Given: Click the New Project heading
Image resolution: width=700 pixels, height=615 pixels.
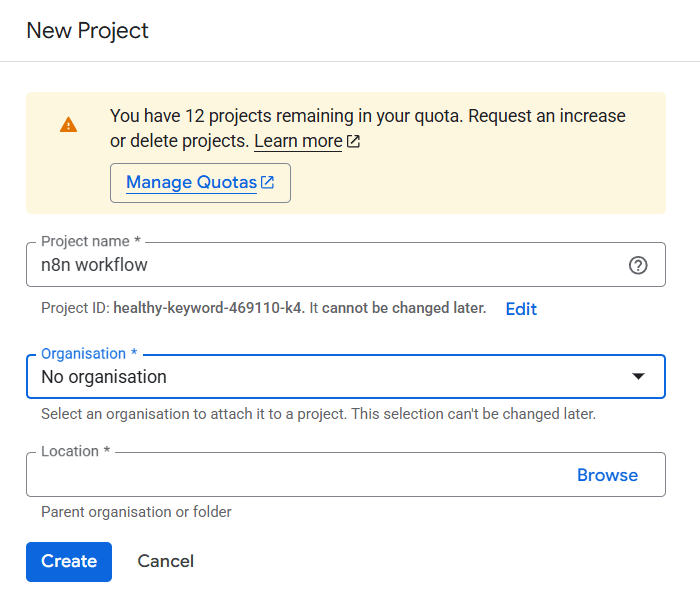Looking at the screenshot, I should click(x=87, y=31).
